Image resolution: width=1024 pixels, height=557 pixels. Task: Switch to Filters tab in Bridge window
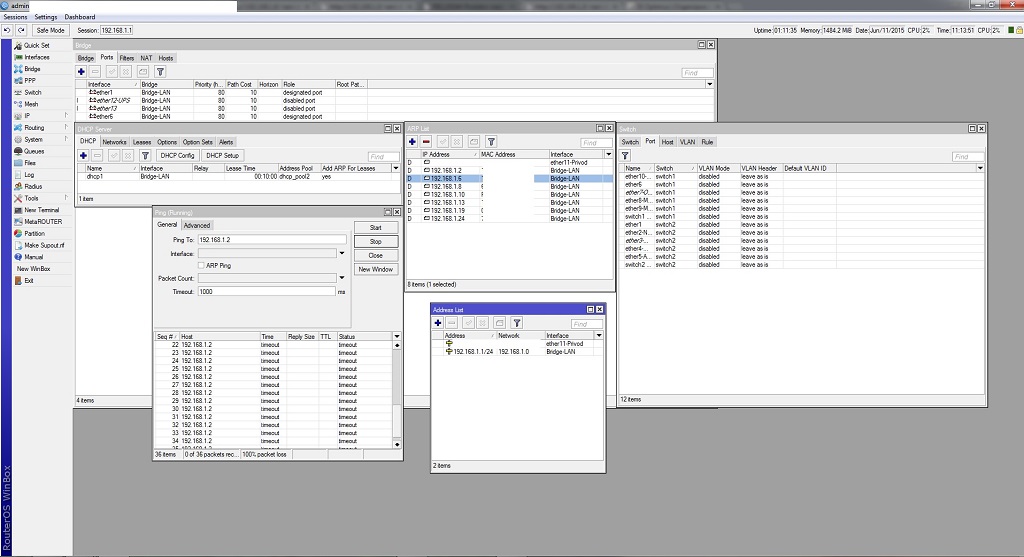click(x=127, y=58)
